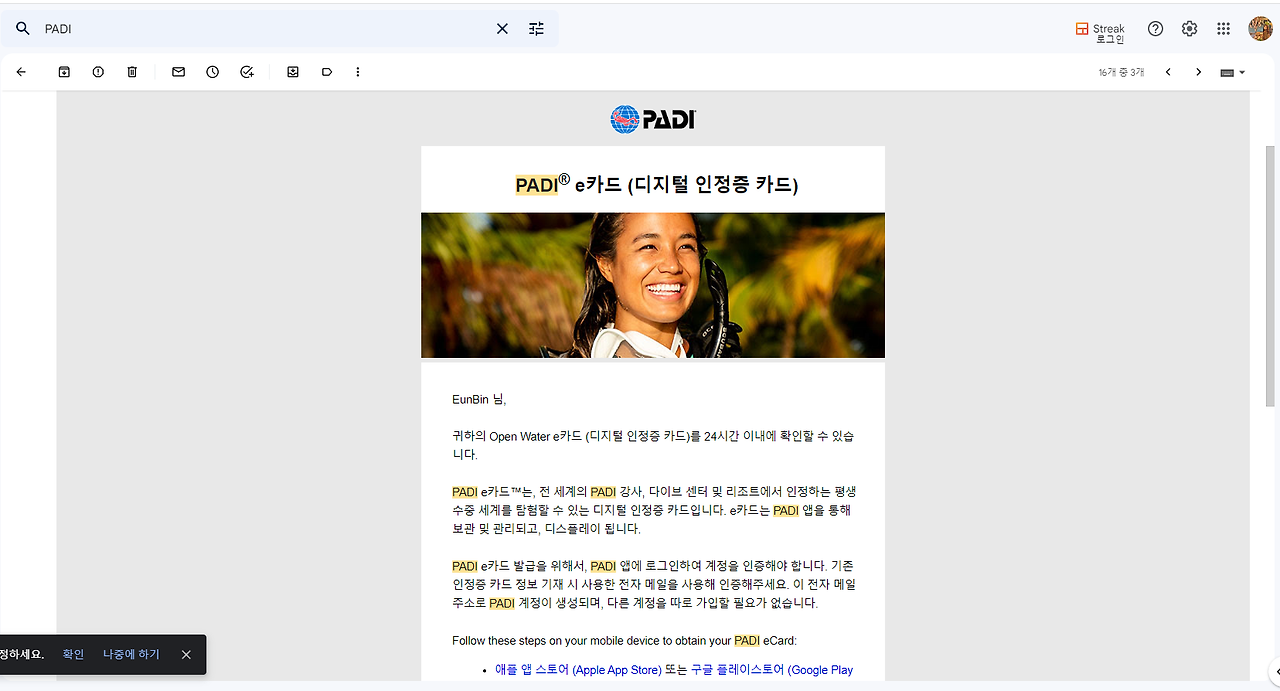Open the Labels menu

click(x=327, y=72)
